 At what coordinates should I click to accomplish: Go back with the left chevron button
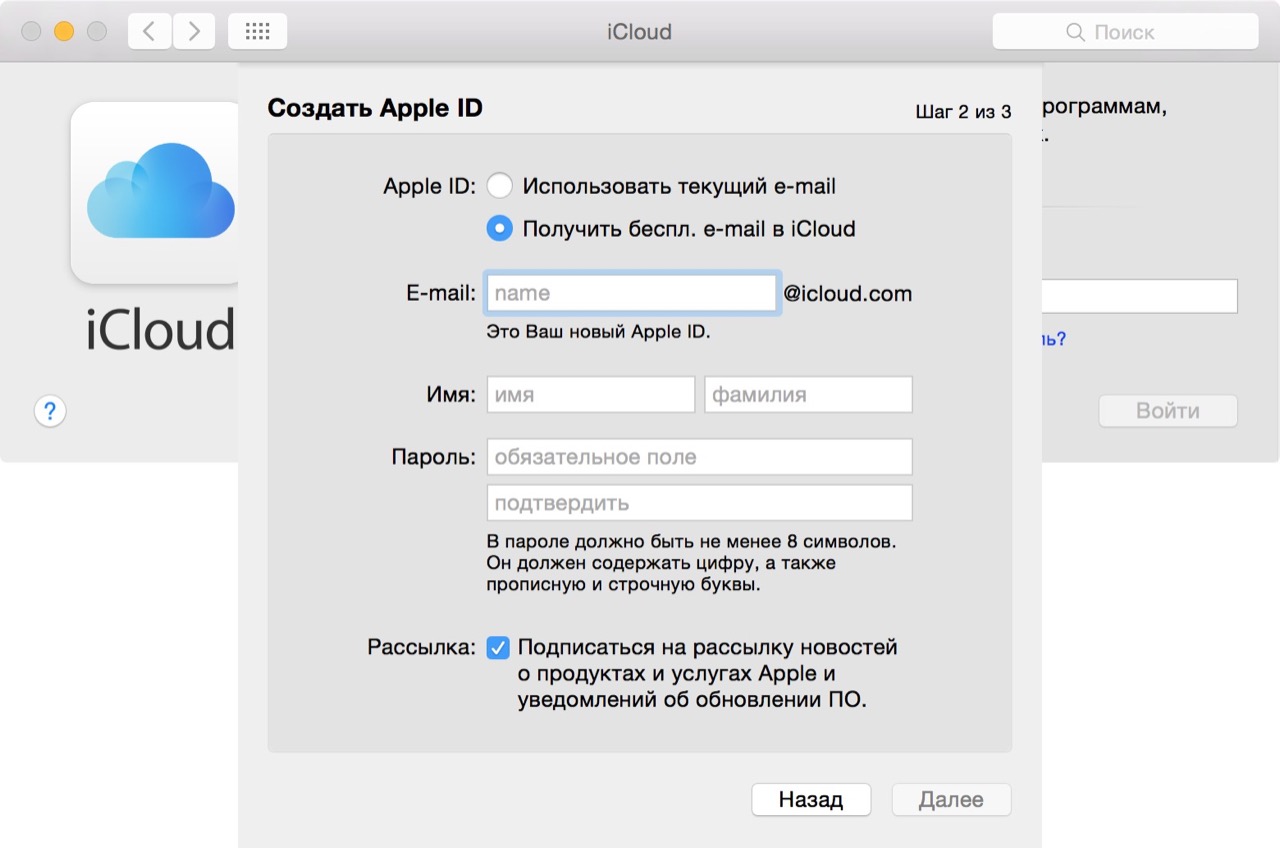coord(149,32)
